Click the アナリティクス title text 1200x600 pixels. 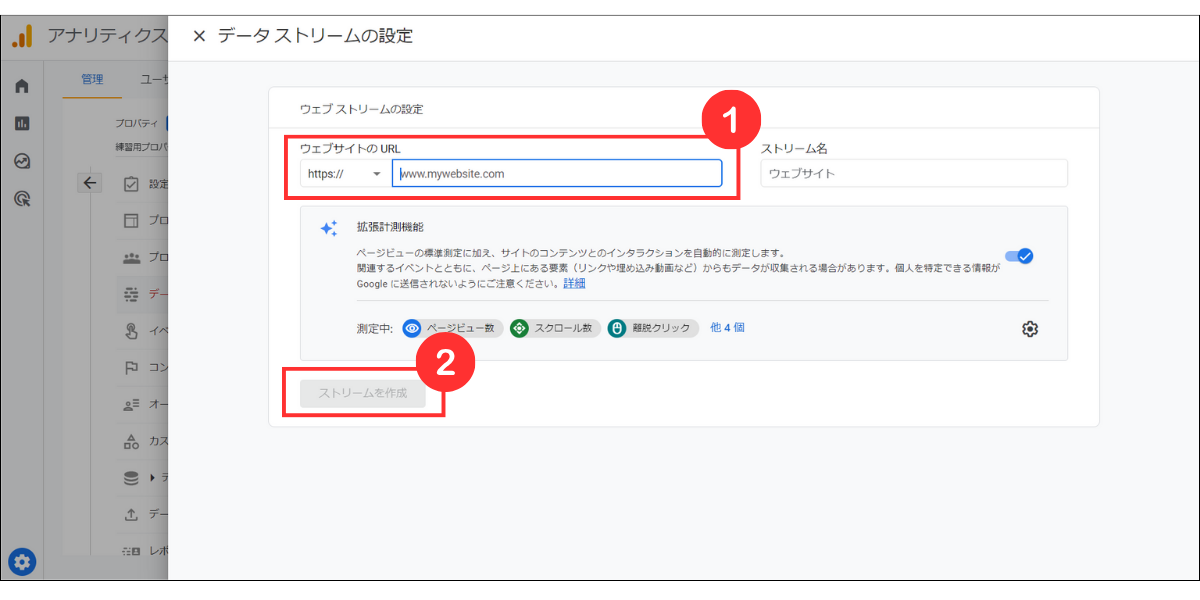coord(107,36)
